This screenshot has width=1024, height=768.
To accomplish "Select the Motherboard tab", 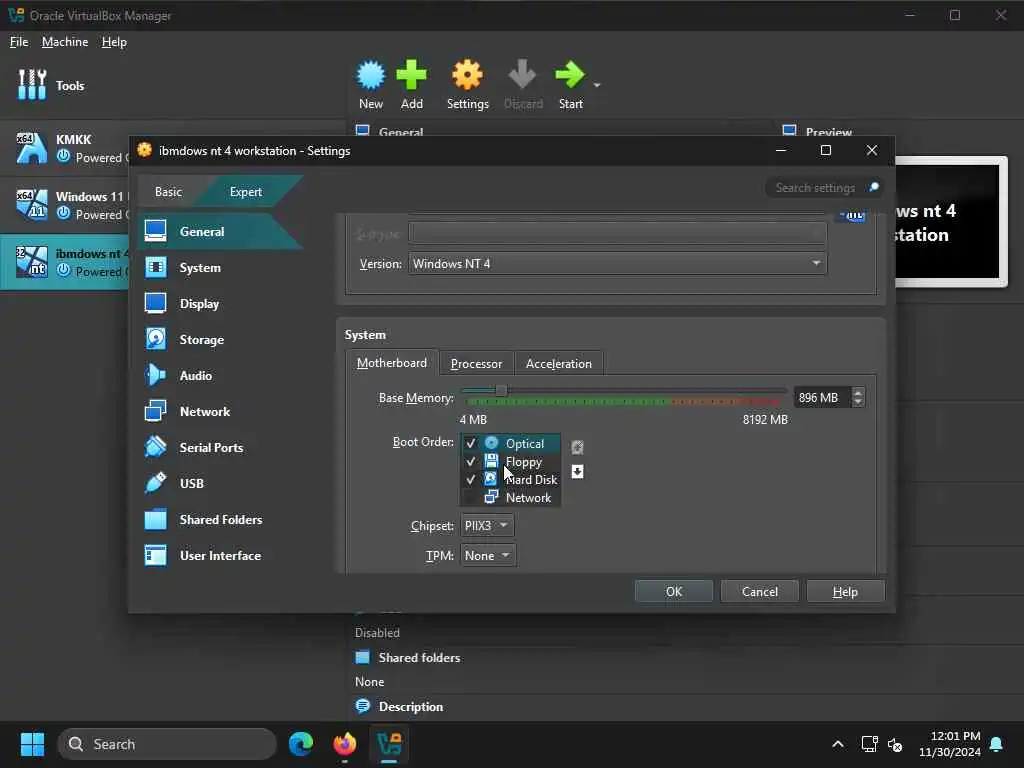I will click(392, 363).
